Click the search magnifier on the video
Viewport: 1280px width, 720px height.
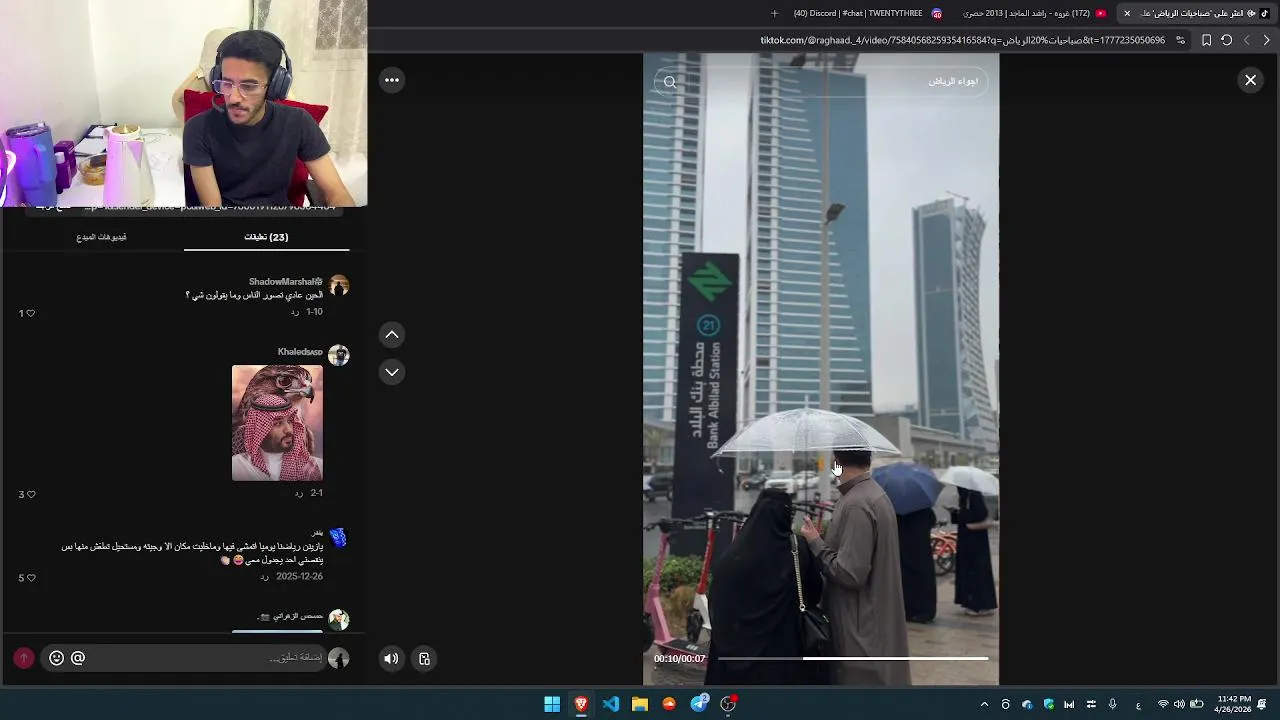[670, 82]
